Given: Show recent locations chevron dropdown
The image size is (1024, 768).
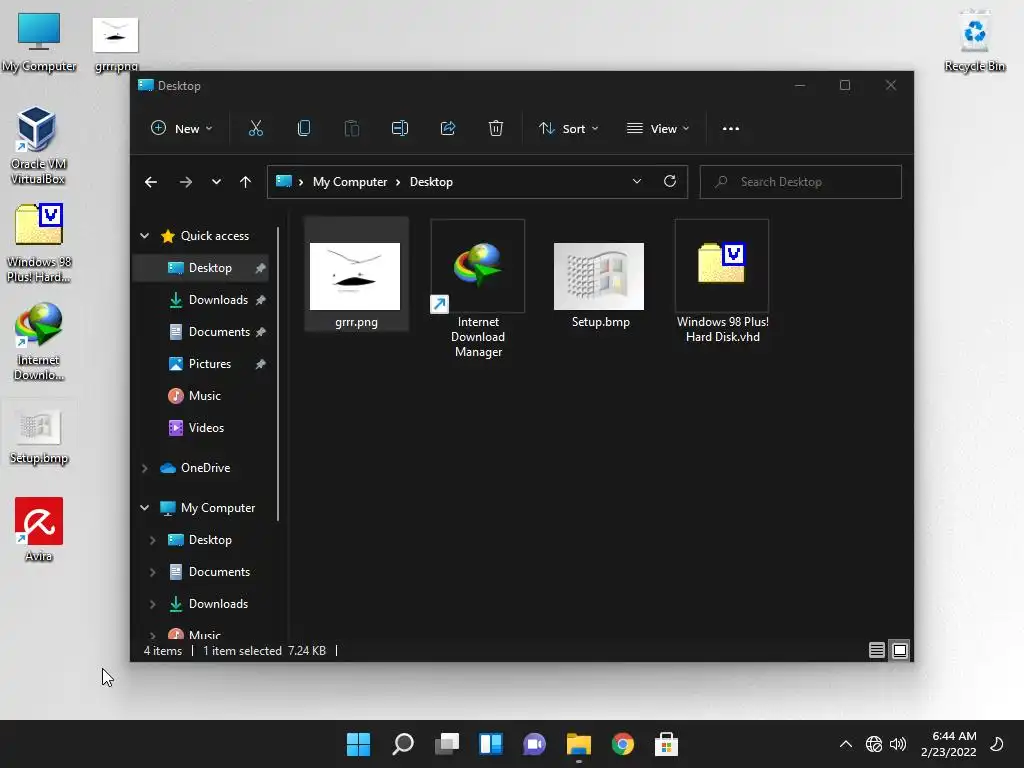Looking at the screenshot, I should click(216, 182).
